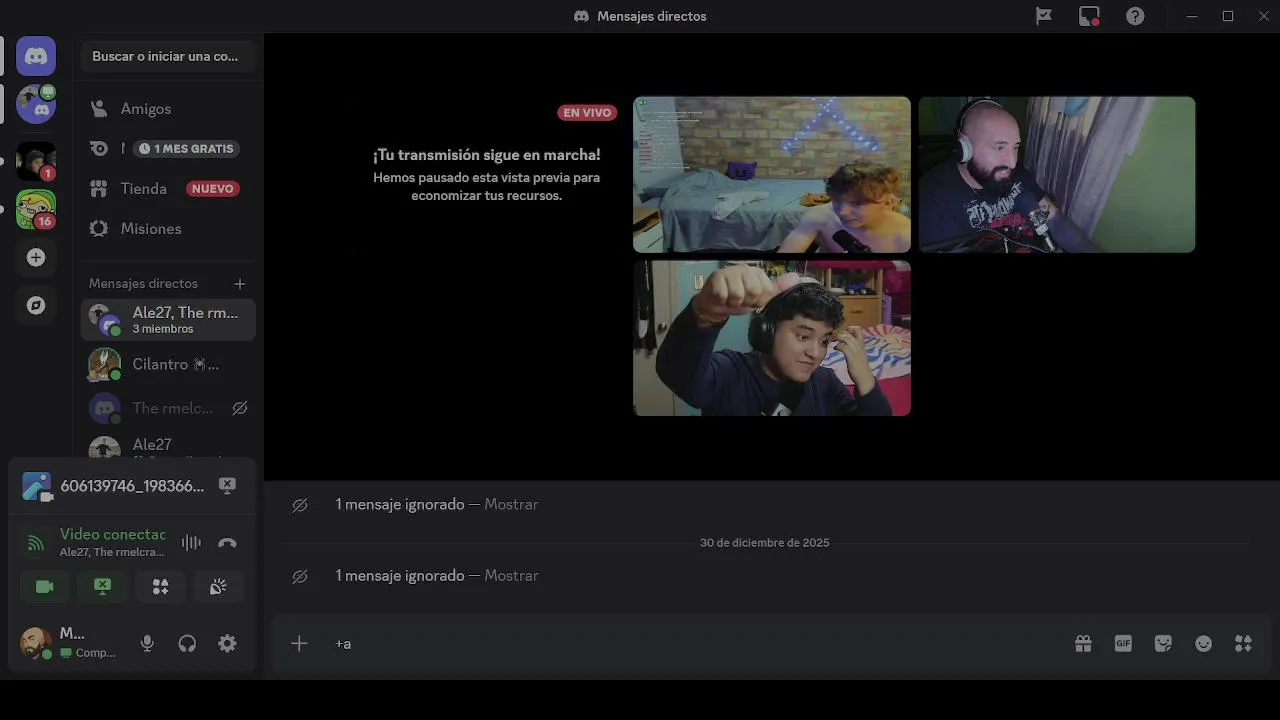Select the bearded man video tile

(x=1057, y=175)
